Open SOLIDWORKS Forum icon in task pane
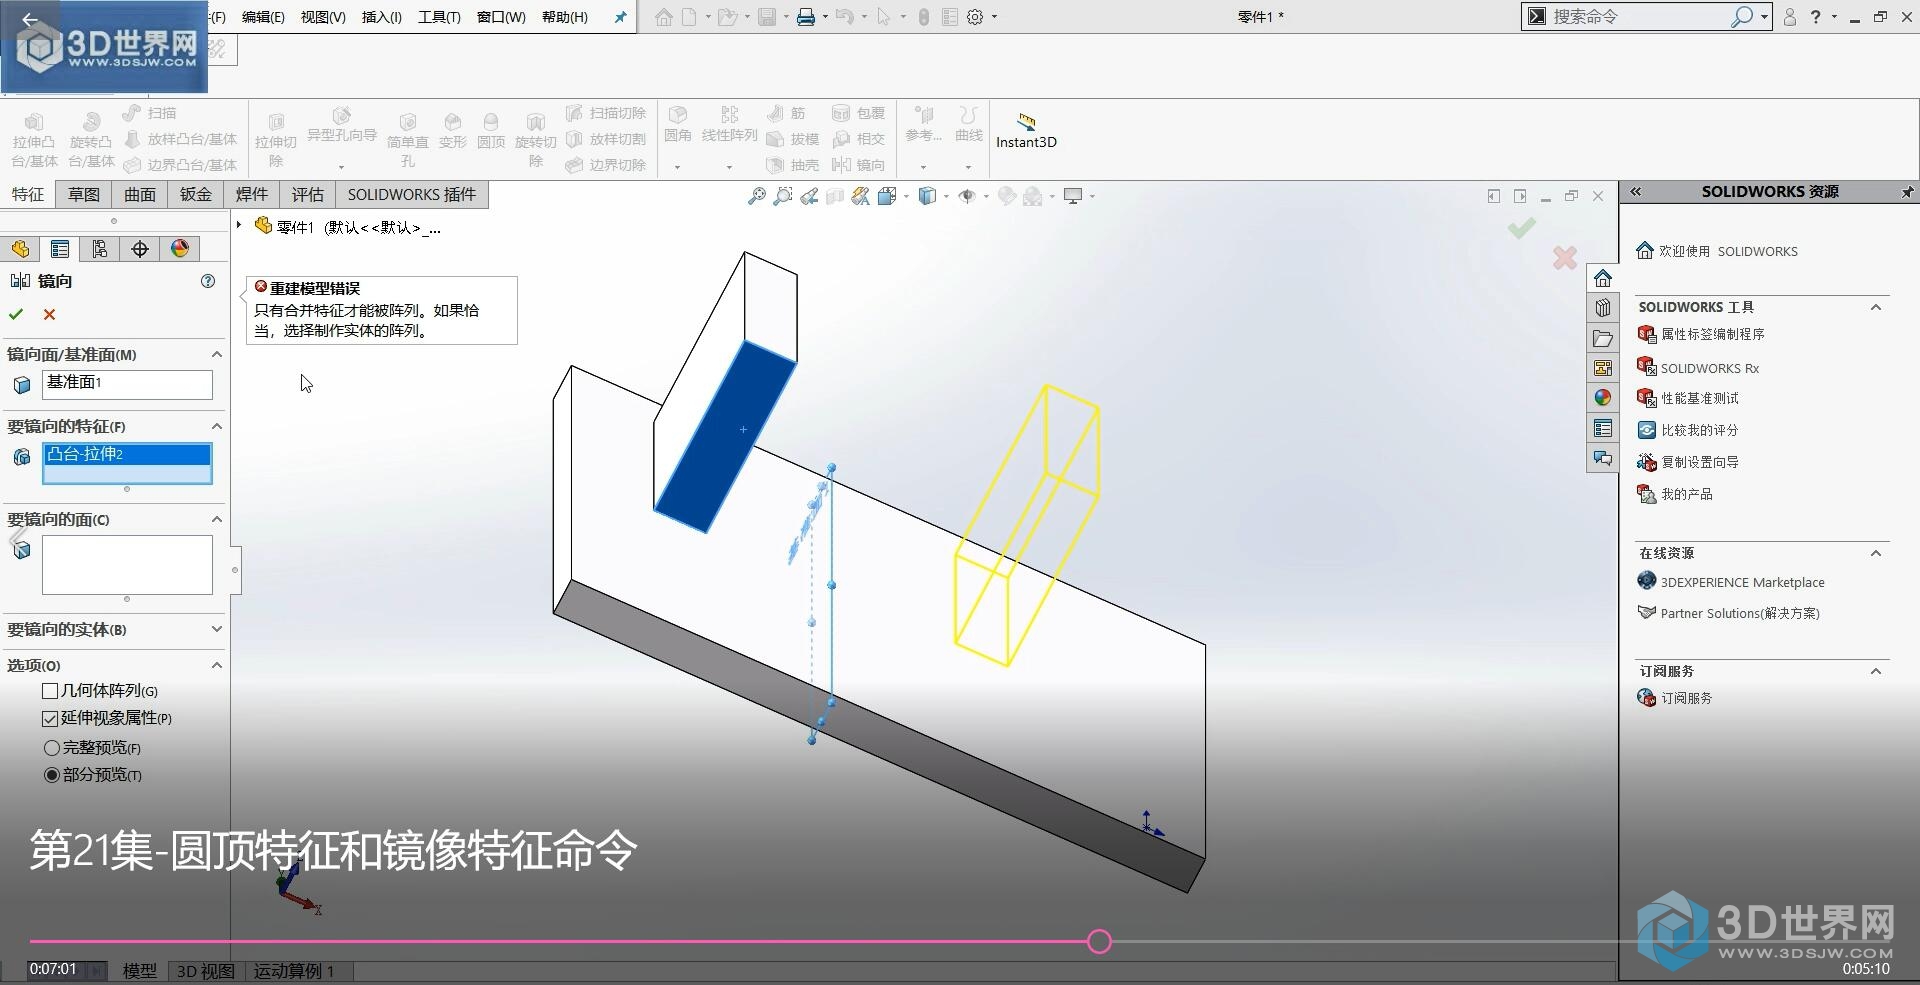 [x=1603, y=458]
